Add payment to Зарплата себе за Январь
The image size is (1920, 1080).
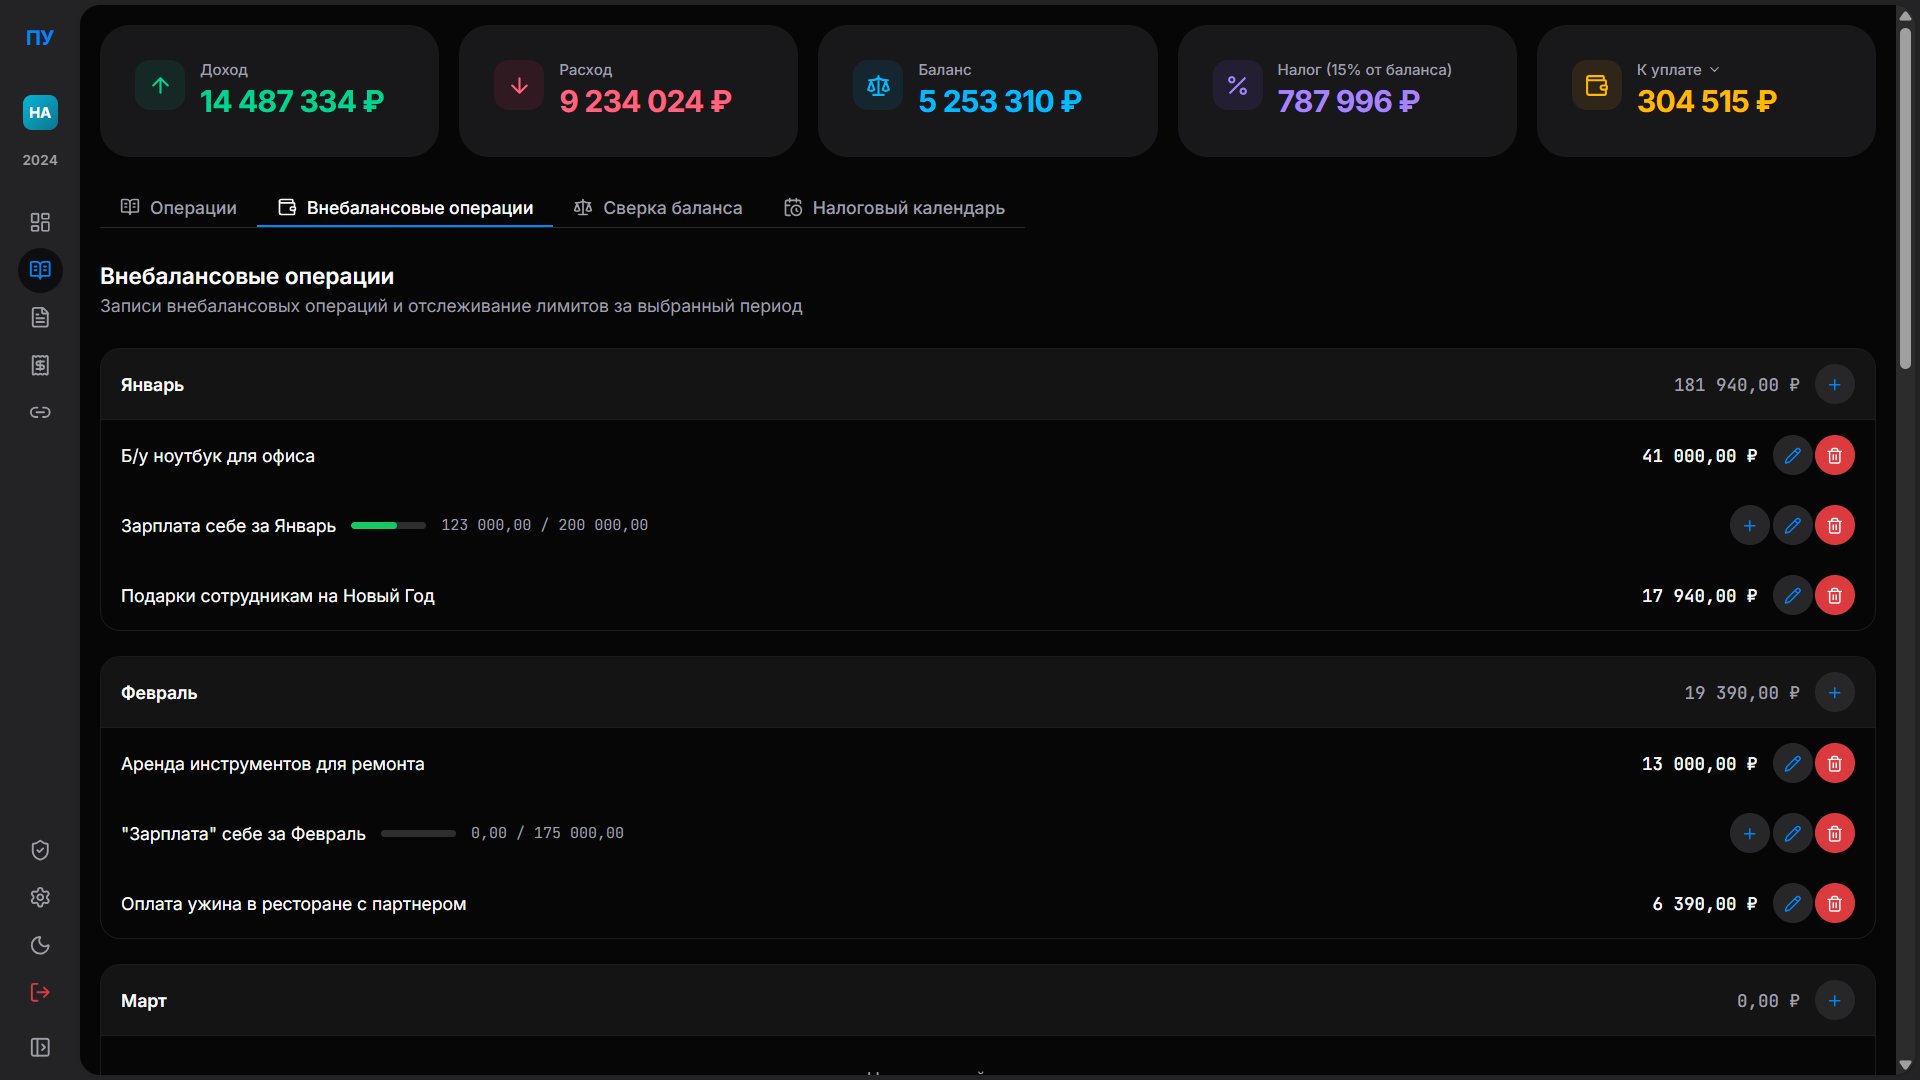pos(1749,526)
